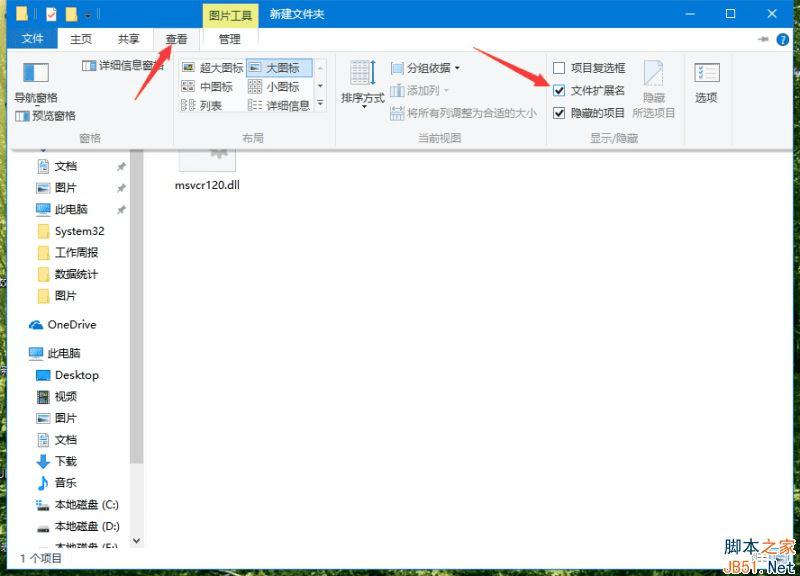Click Hide selected items (隐藏所选项目)
The image size is (800, 576).
click(654, 89)
